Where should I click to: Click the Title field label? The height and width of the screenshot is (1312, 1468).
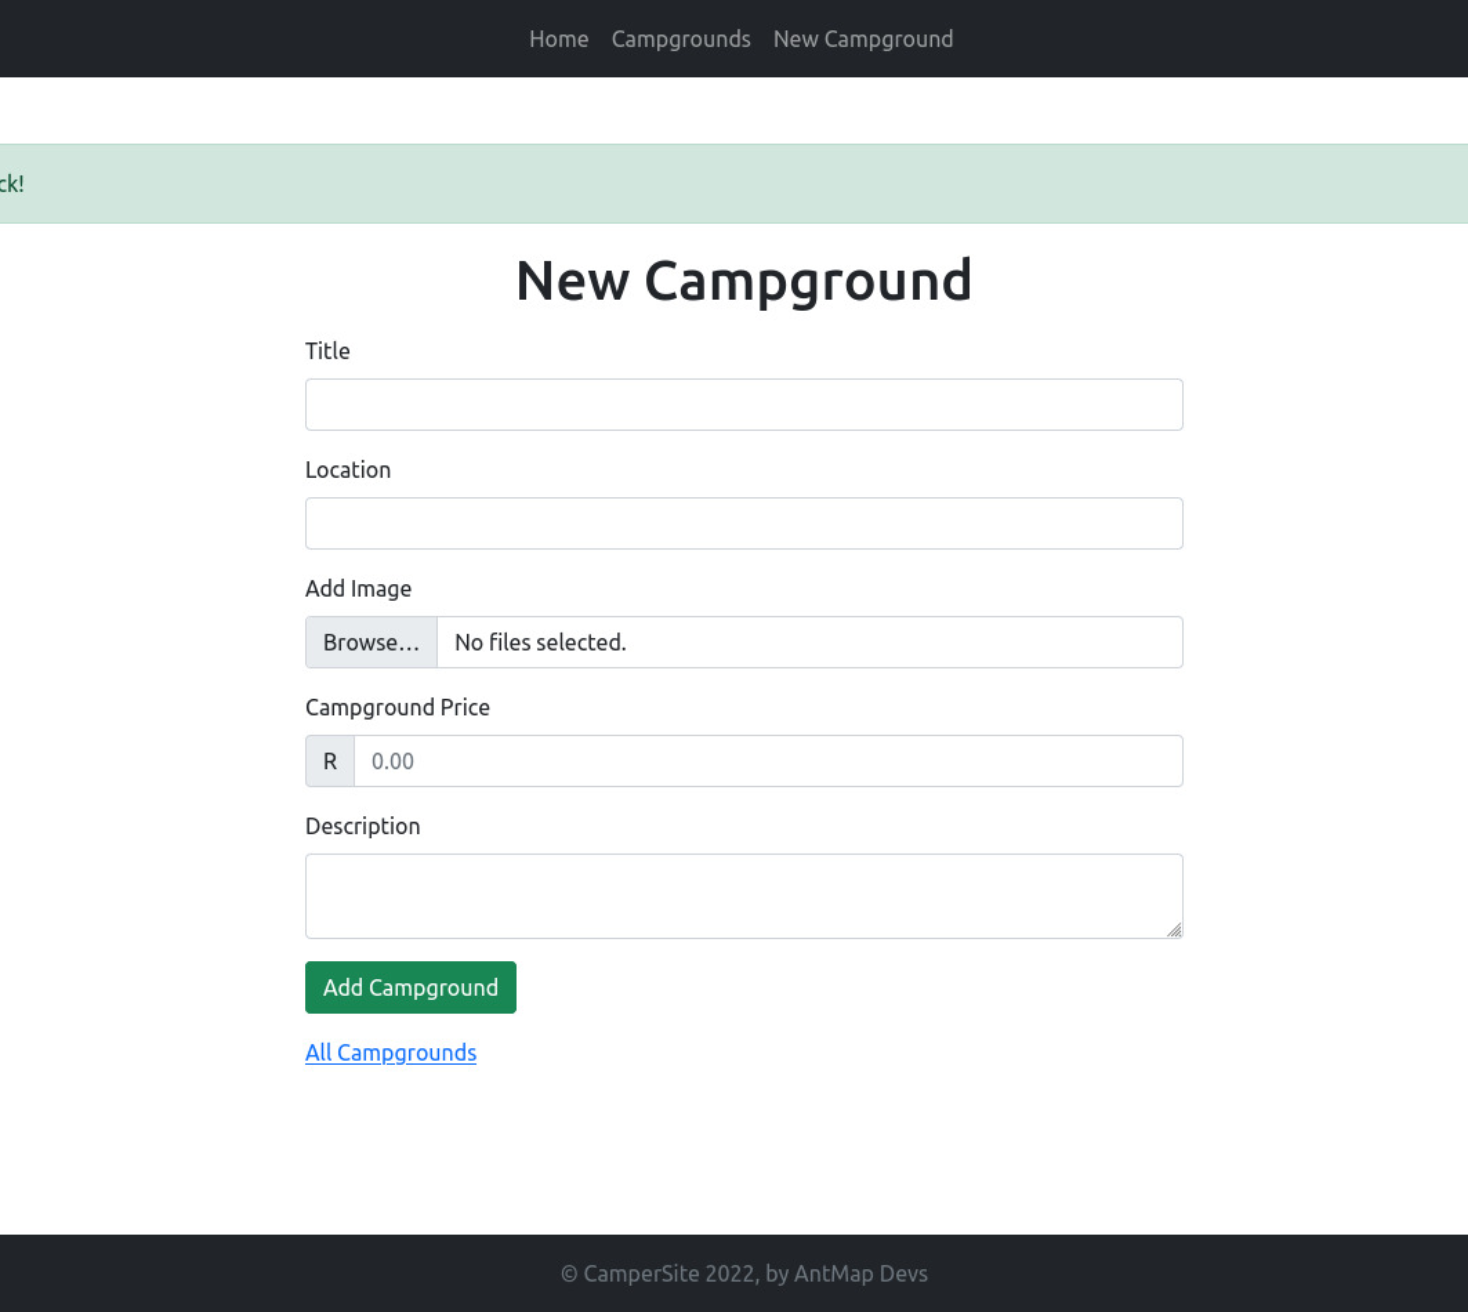[327, 351]
